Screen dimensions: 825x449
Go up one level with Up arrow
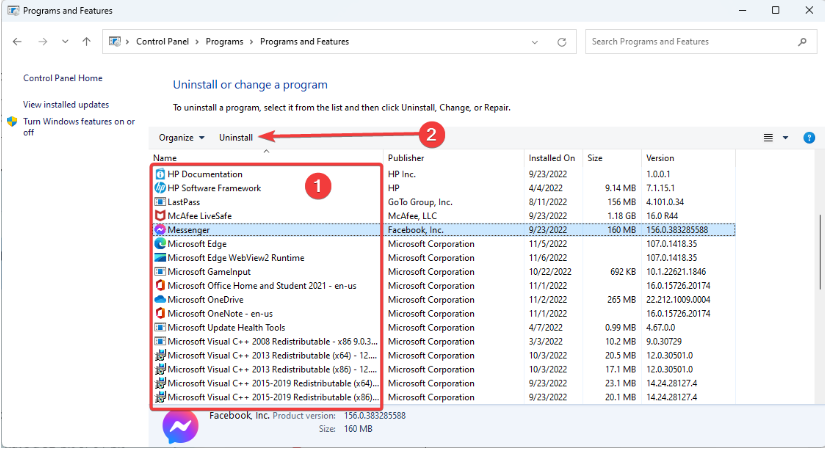pyautogui.click(x=87, y=42)
